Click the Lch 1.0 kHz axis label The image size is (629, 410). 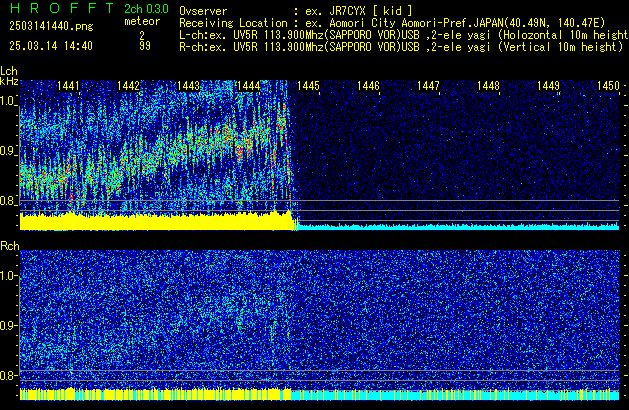coord(8,101)
